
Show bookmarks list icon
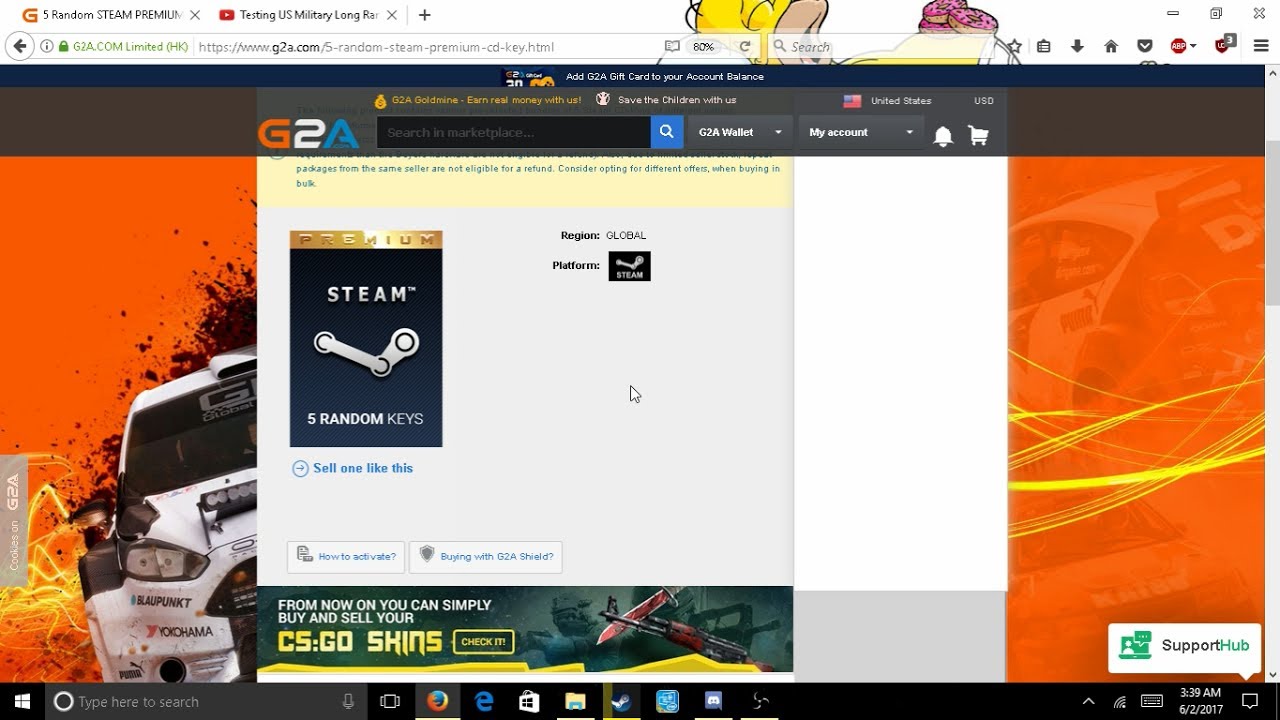click(1044, 46)
